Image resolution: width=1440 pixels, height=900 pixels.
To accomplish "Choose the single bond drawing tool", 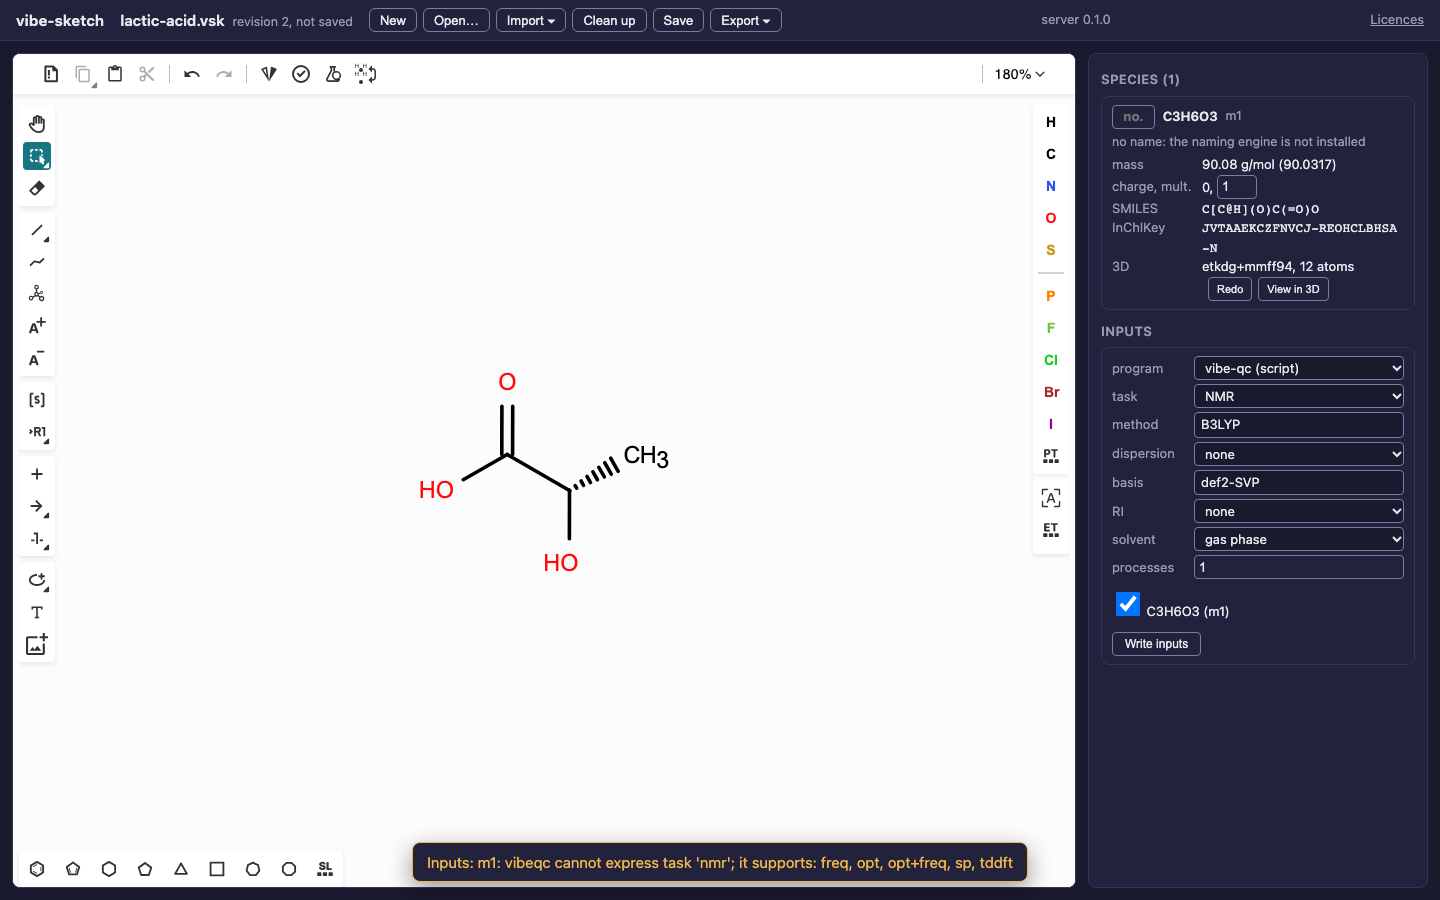I will click(37, 230).
